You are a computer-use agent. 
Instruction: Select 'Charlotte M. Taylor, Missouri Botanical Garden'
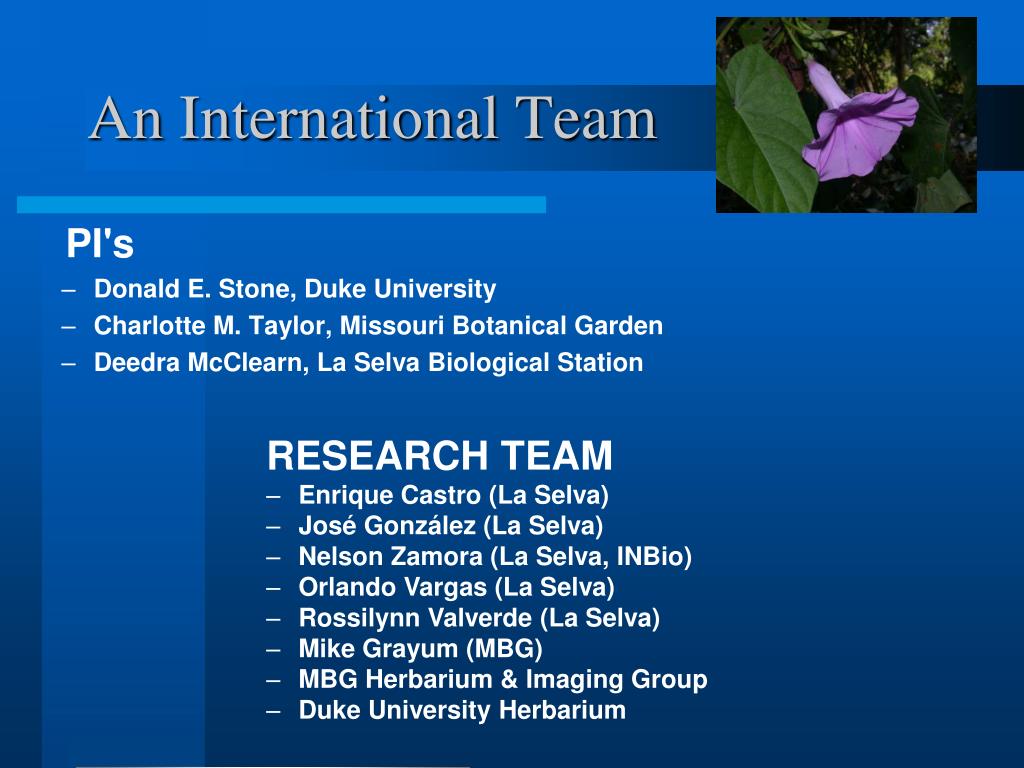point(378,325)
